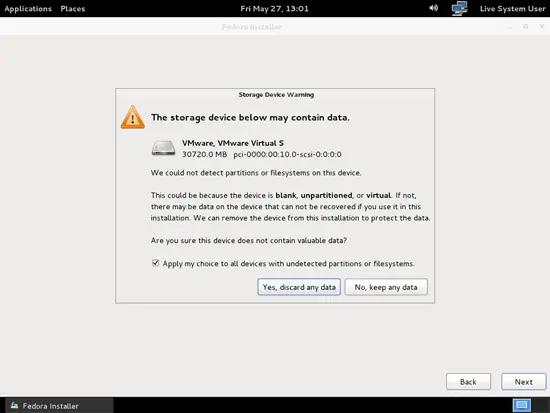The height and width of the screenshot is (413, 550).
Task: Uncheck Apply my choice to all devices
Action: [x=155, y=263]
